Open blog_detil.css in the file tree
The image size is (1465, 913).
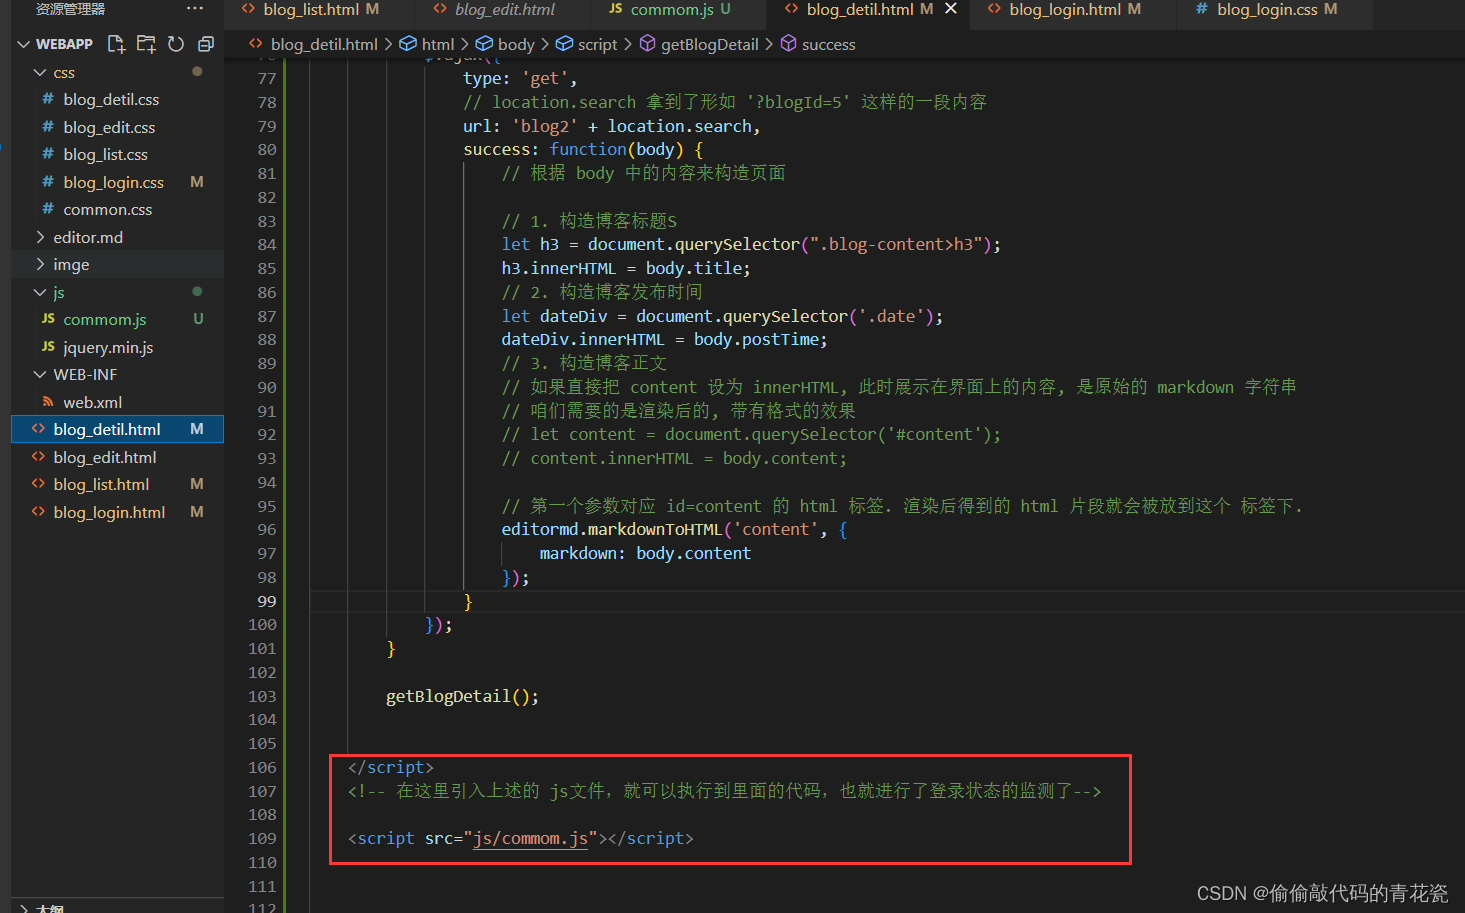tap(111, 100)
